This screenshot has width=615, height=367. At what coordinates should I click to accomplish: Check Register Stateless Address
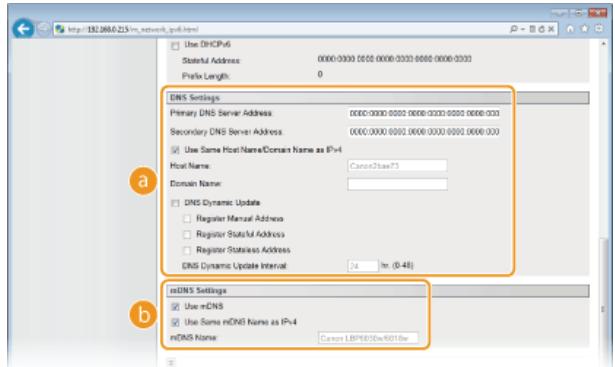point(187,250)
